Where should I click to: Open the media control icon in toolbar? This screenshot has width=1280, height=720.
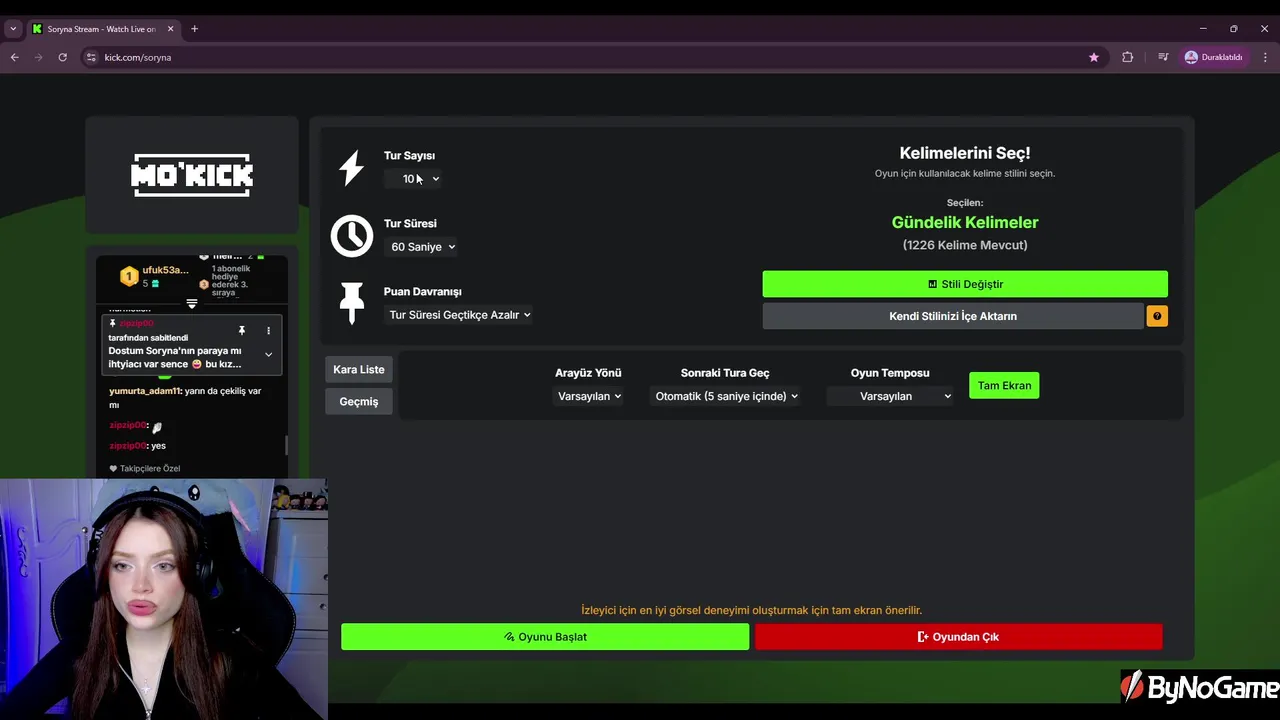coord(1163,57)
